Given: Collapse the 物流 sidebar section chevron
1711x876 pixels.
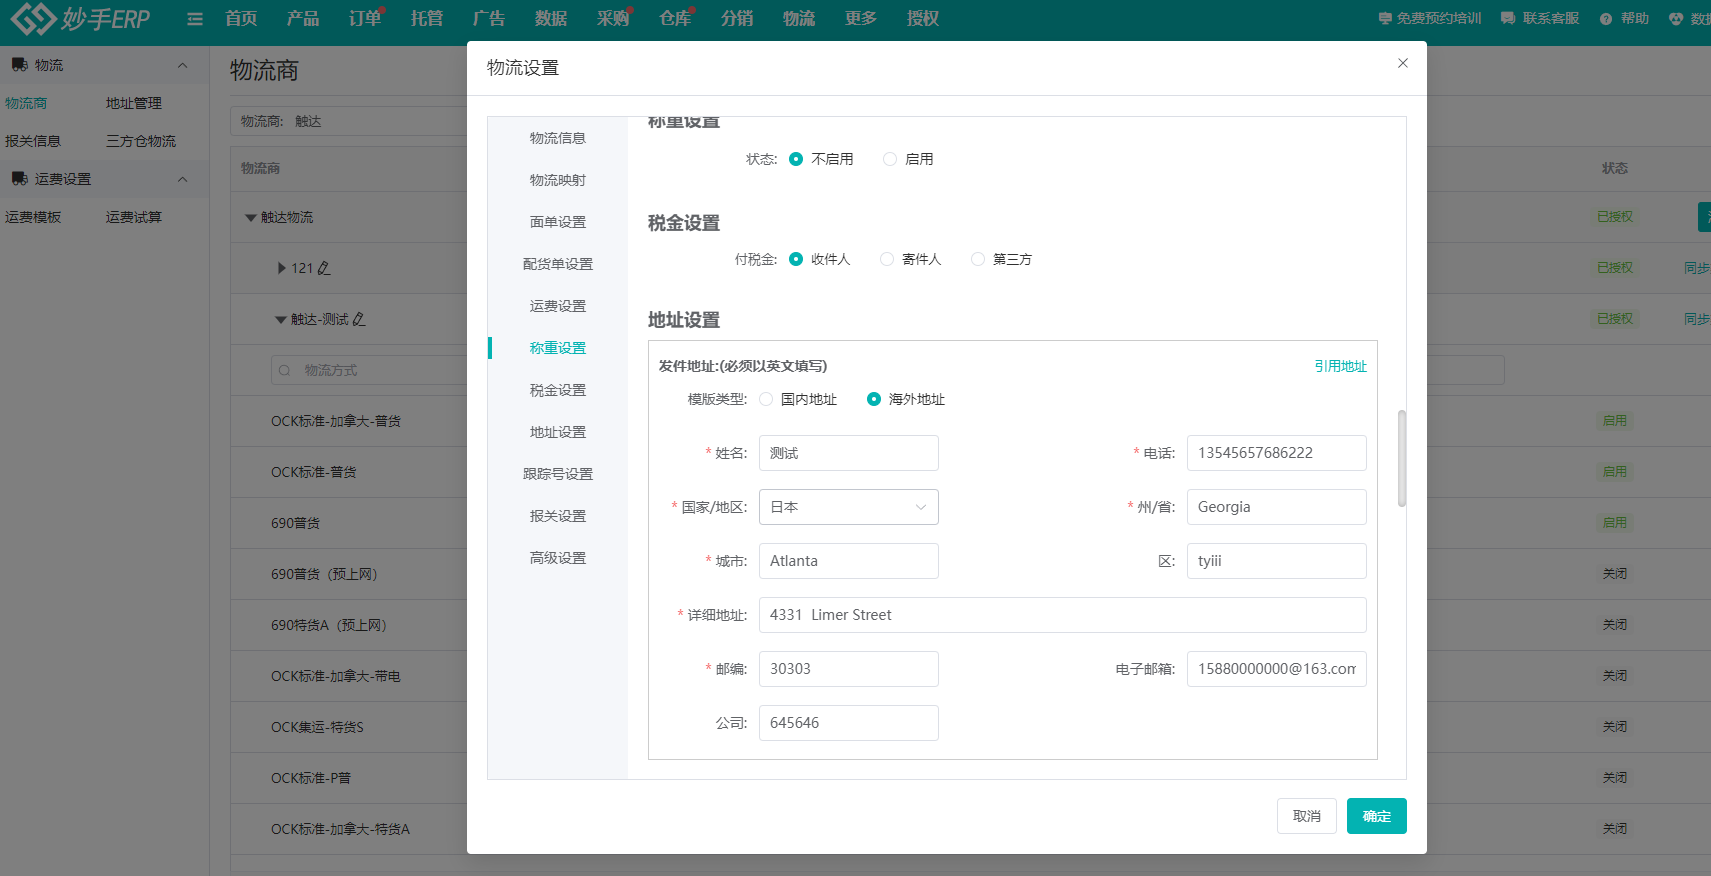Looking at the screenshot, I should coord(182,66).
